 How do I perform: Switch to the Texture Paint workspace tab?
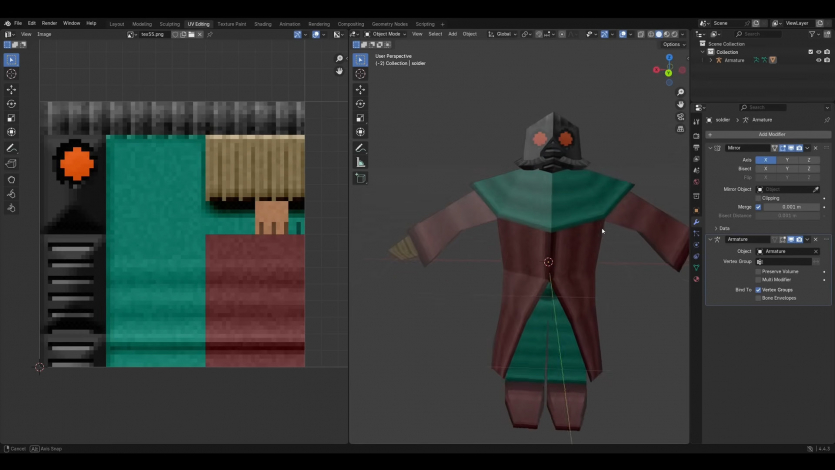point(231,23)
